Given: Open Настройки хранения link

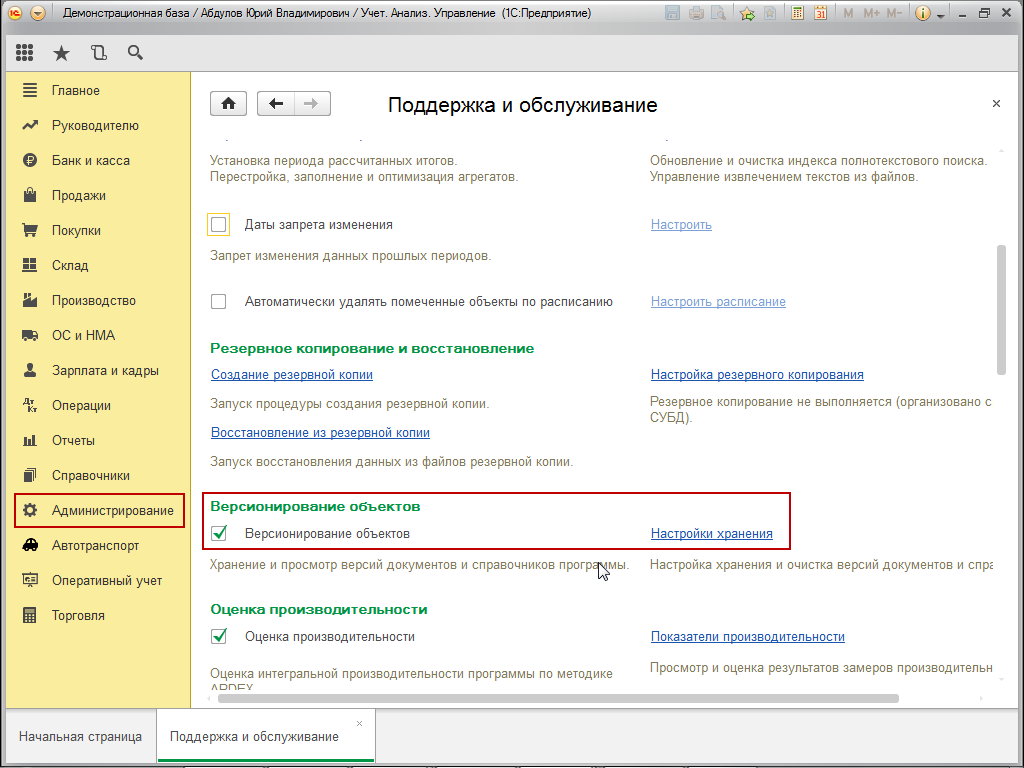Looking at the screenshot, I should pos(711,534).
